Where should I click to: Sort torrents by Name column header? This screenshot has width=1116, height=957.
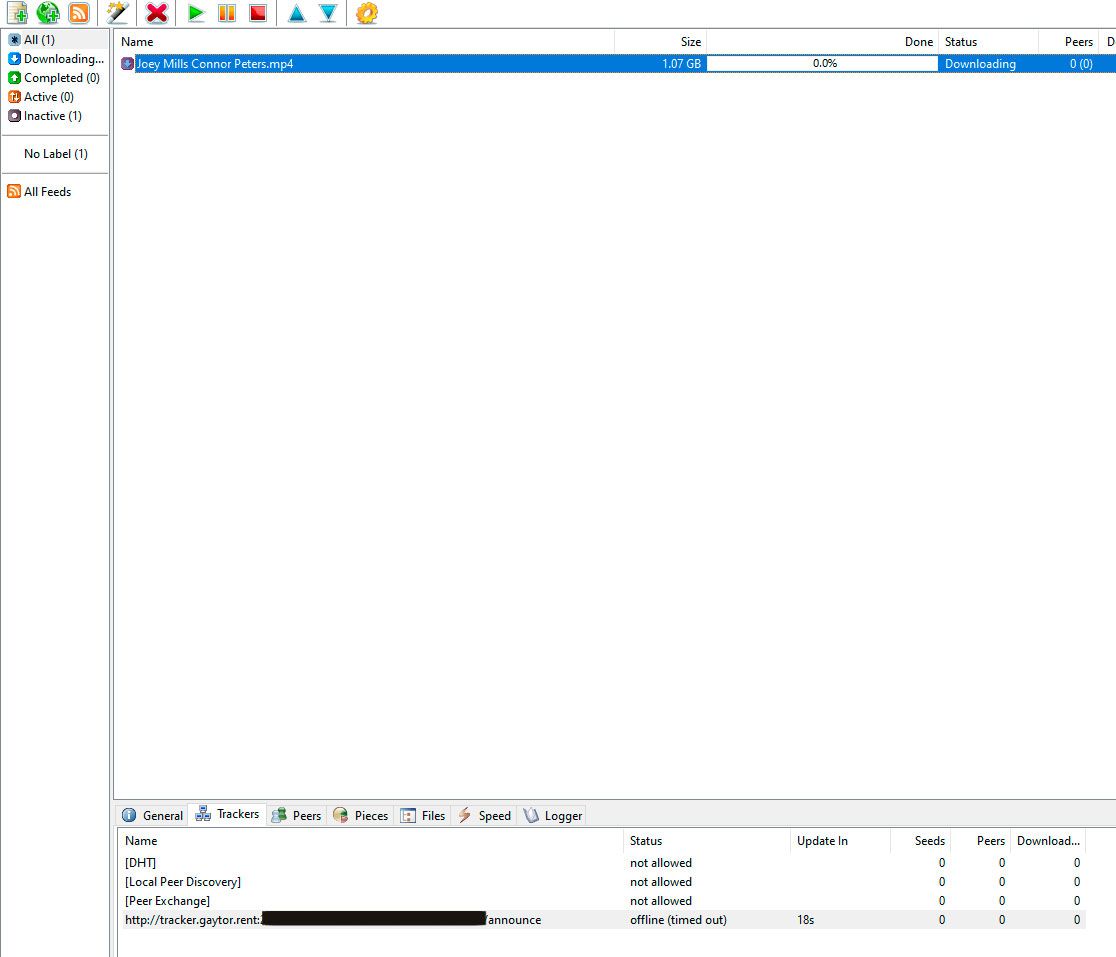coord(364,42)
